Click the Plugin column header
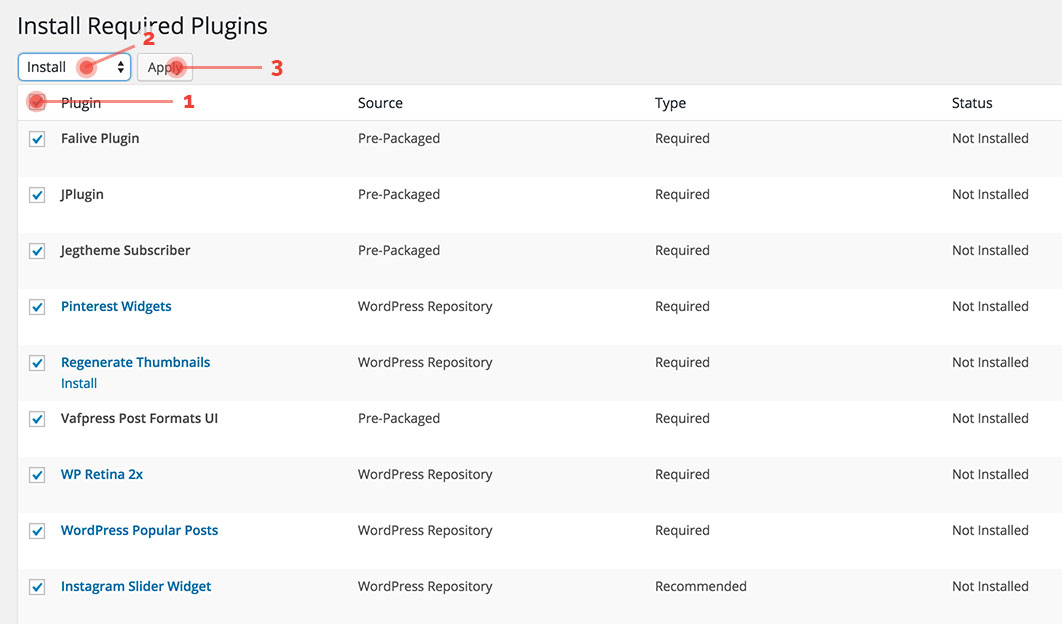The height and width of the screenshot is (624, 1062). pyautogui.click(x=80, y=102)
